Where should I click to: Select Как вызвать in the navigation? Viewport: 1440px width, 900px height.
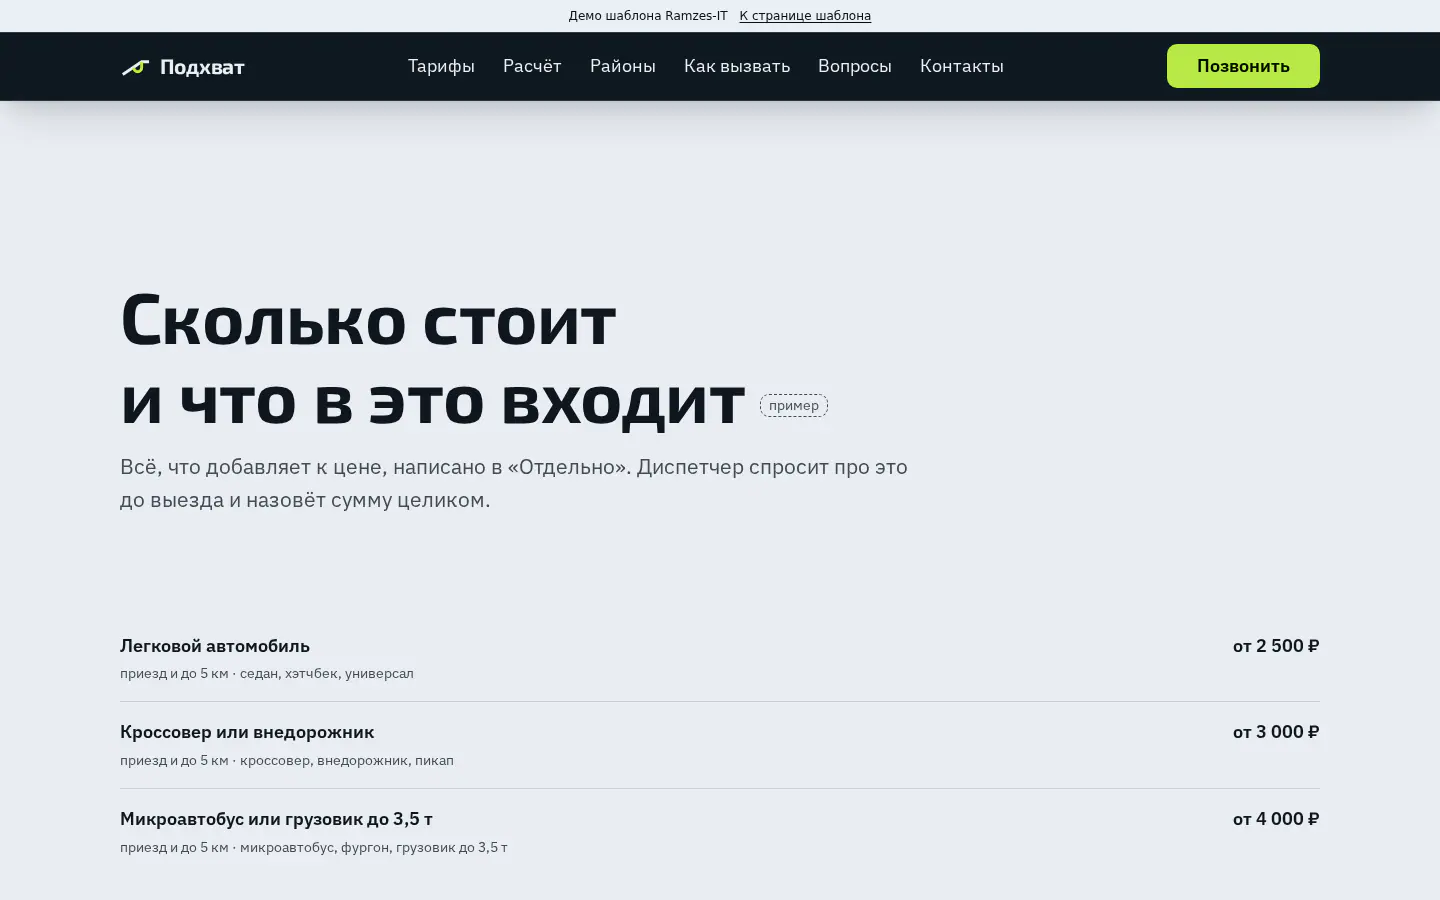(737, 66)
